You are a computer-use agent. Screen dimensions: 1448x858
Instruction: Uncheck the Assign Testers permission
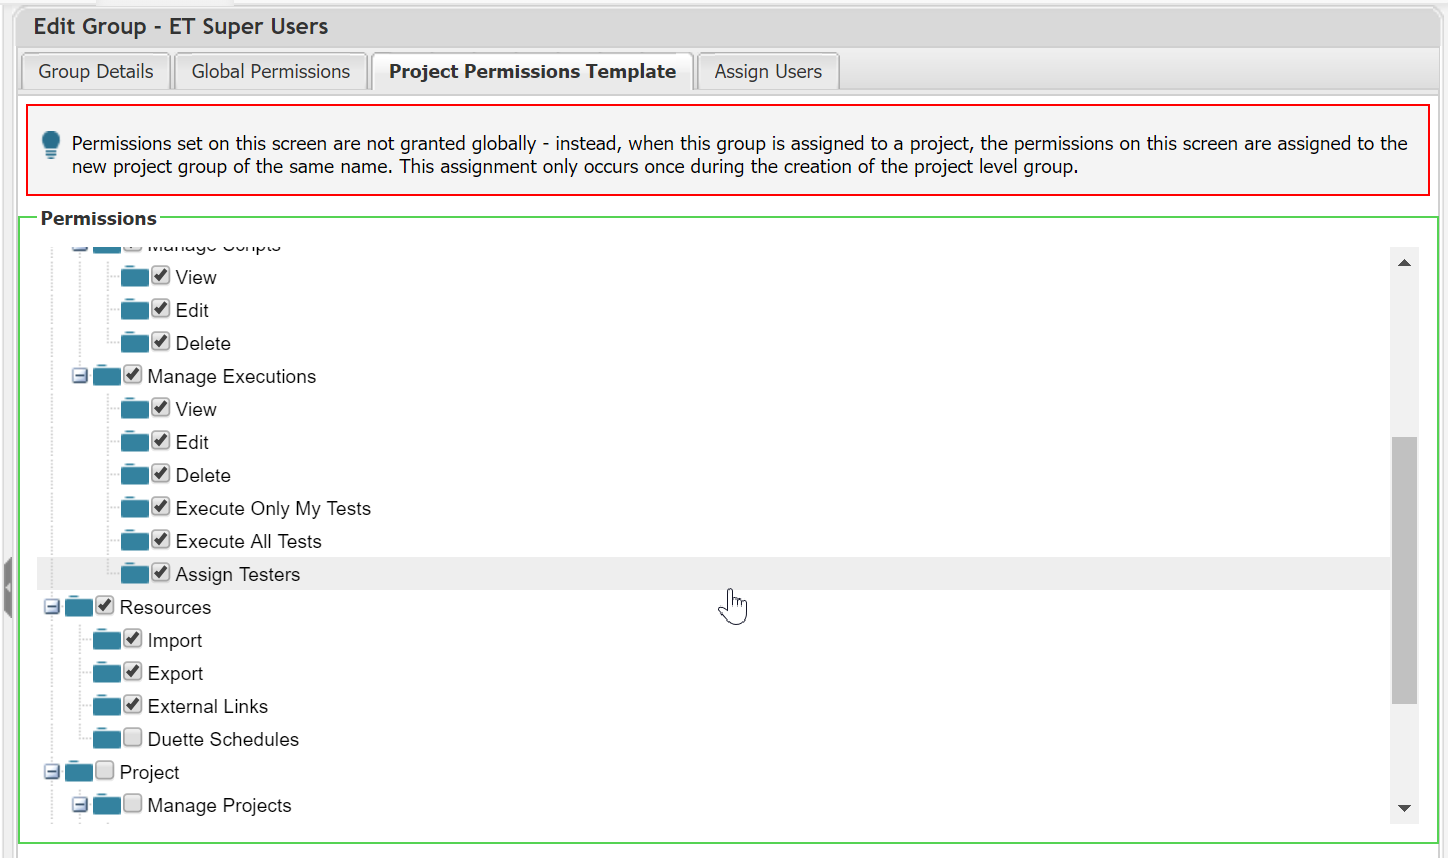point(161,573)
